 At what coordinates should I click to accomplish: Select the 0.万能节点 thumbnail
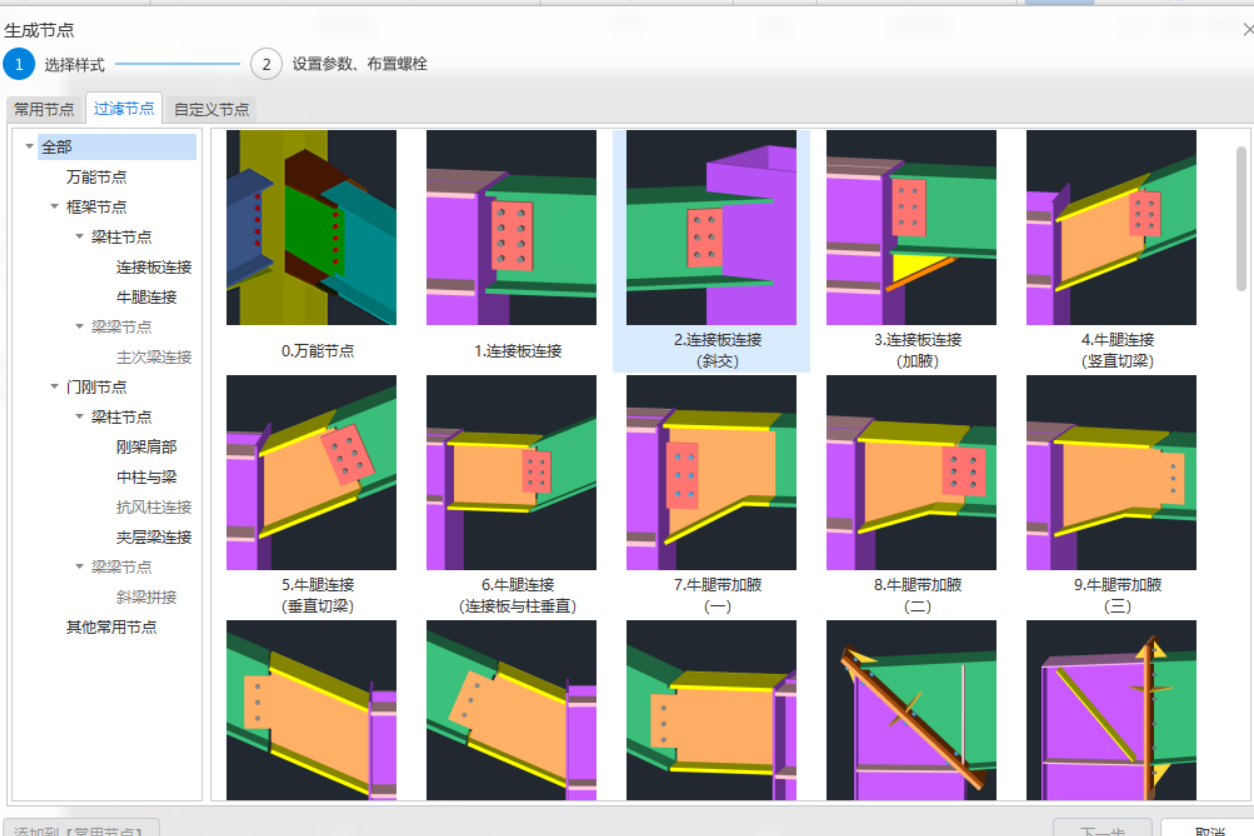click(311, 228)
